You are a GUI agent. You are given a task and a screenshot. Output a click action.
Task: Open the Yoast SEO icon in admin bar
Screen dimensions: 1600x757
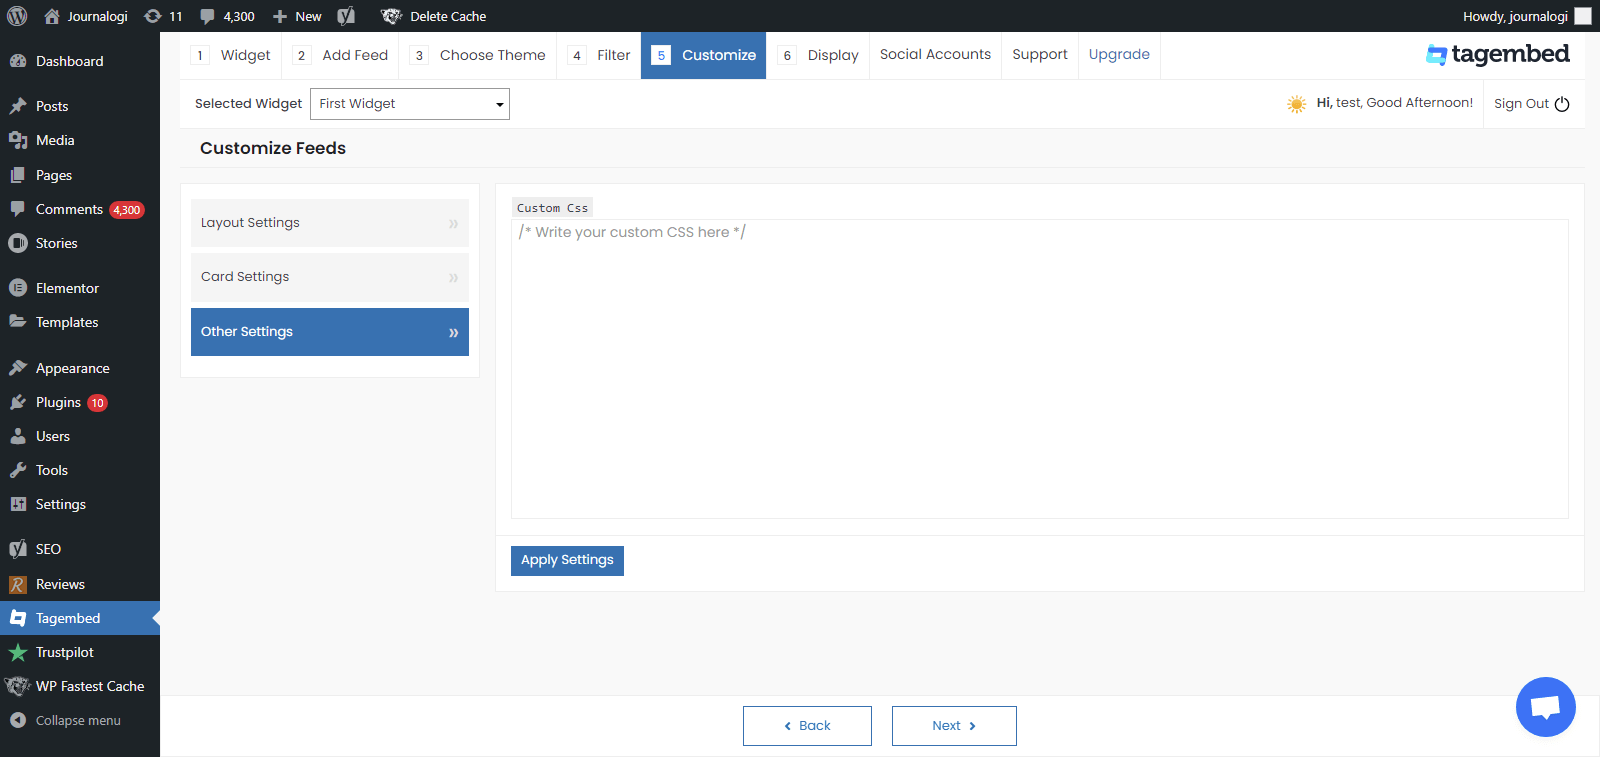click(346, 16)
